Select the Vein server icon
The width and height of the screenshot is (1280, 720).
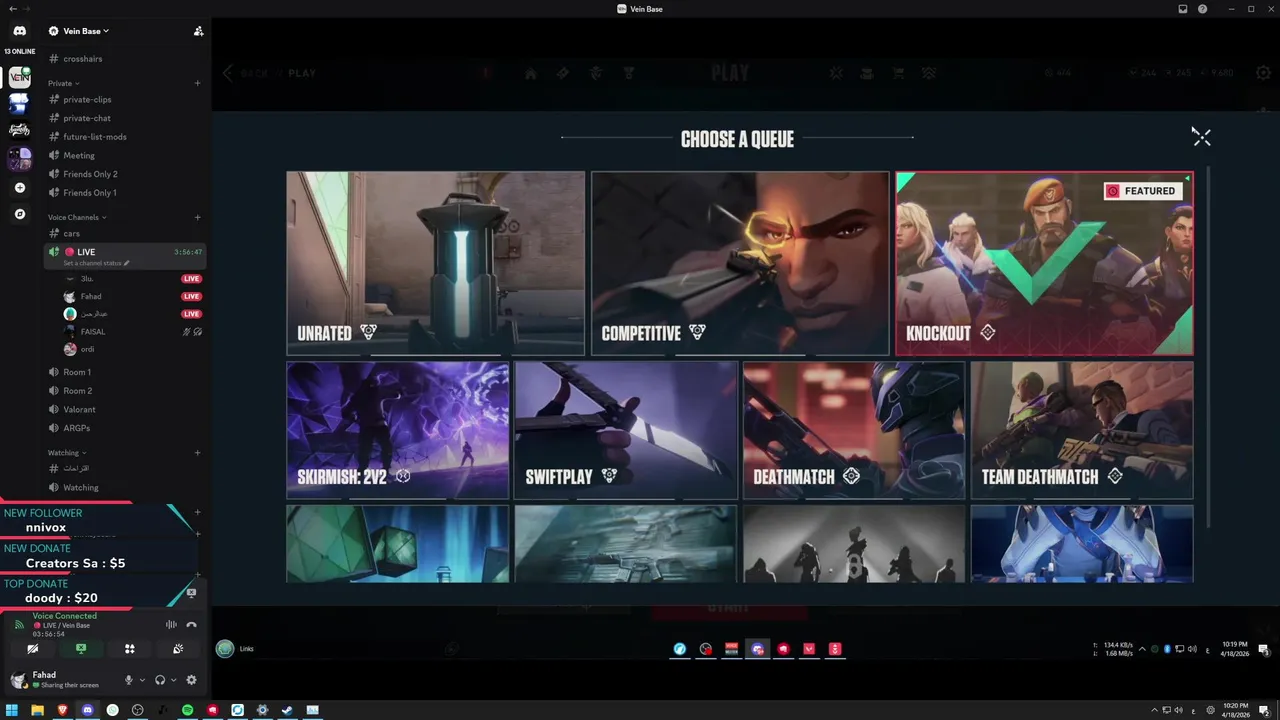coord(19,77)
